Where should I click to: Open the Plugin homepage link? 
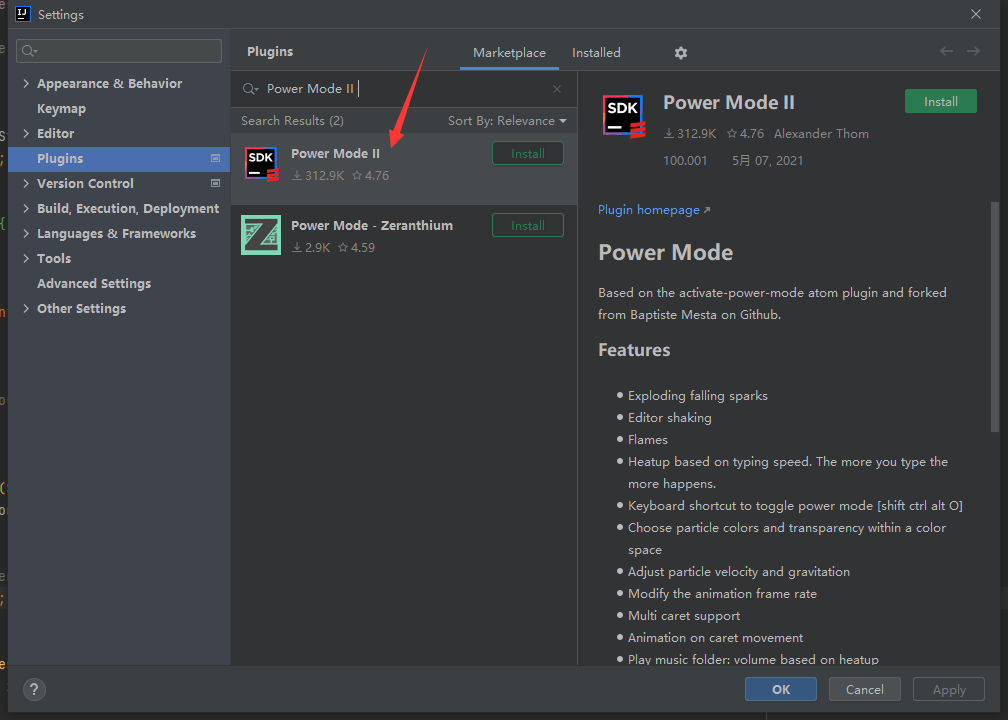pyautogui.click(x=654, y=210)
